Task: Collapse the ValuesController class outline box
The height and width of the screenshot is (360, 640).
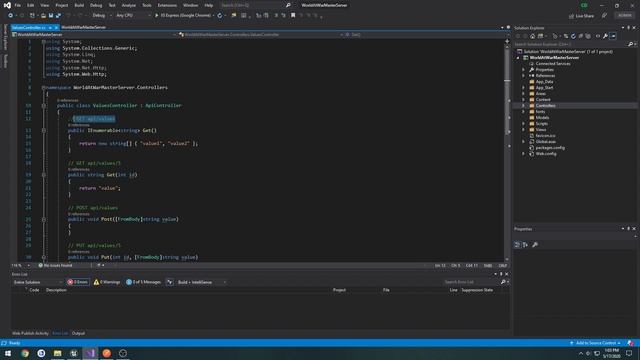Action: (44, 105)
